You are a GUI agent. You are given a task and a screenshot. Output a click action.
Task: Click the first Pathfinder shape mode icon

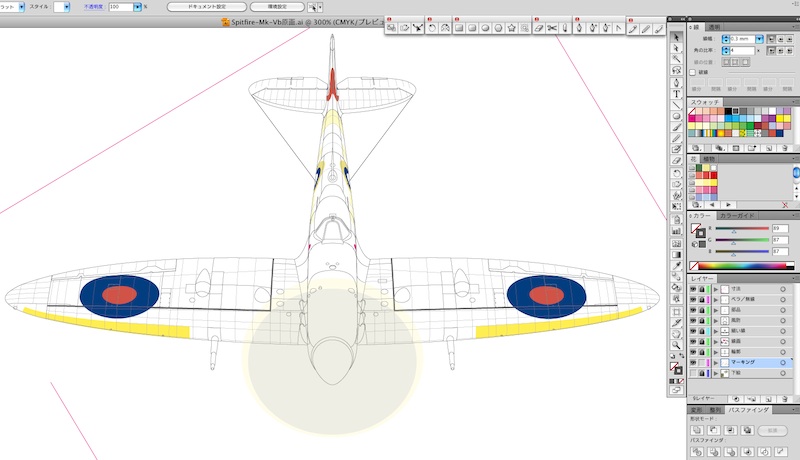tap(697, 430)
